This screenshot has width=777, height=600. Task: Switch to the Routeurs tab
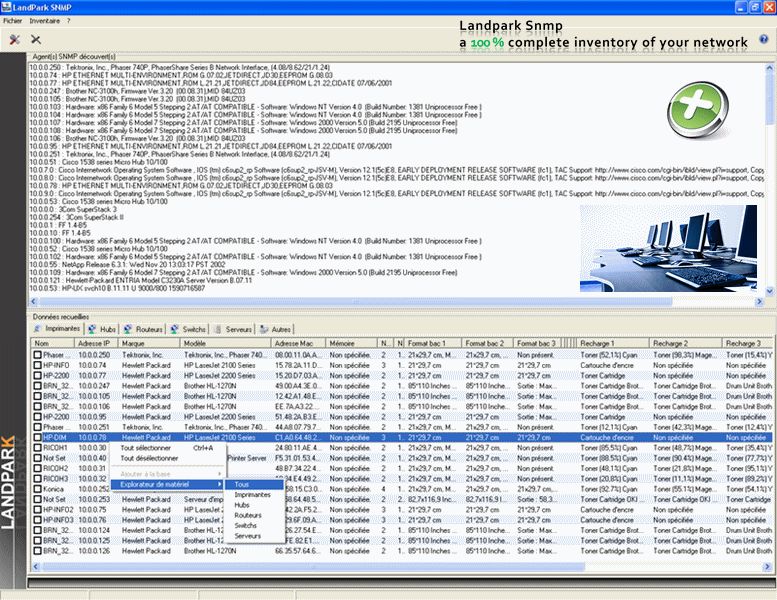click(x=143, y=329)
